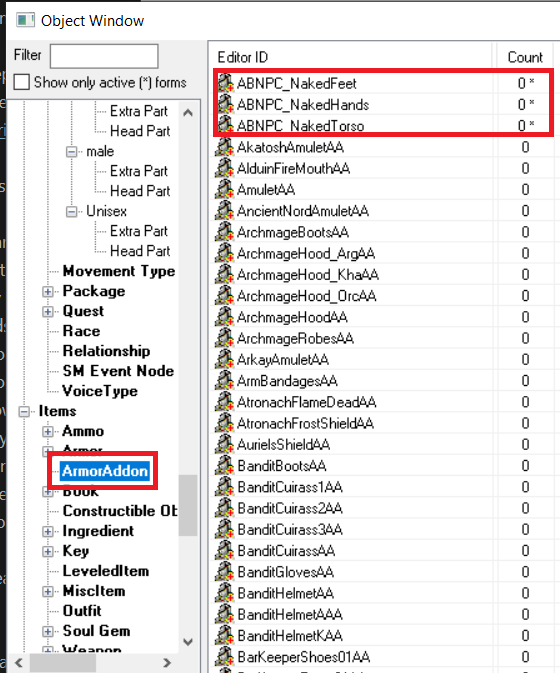
Task: Expand the Soul Gem category
Action: tap(48, 631)
